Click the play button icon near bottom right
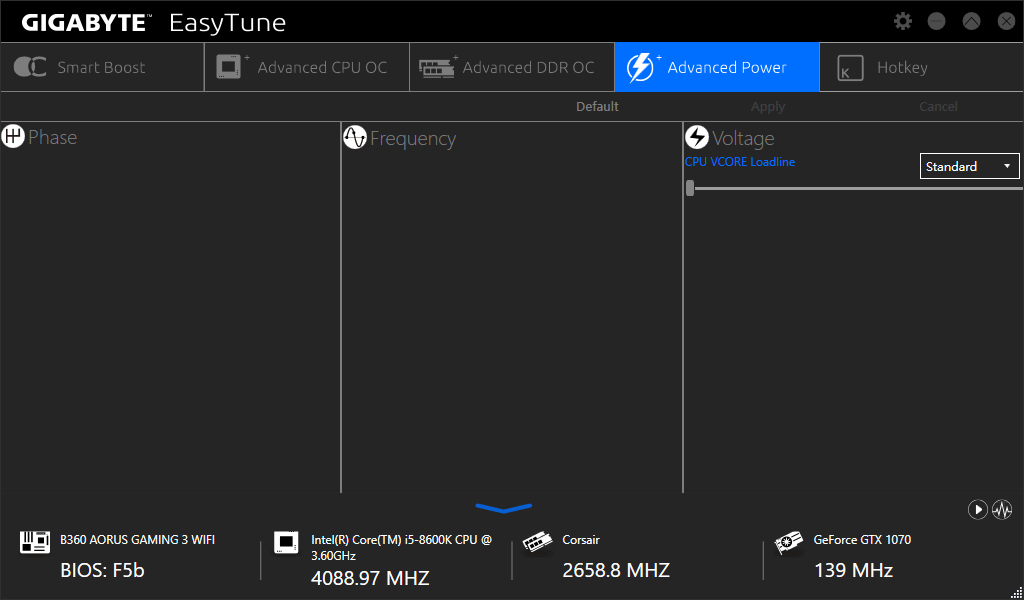The image size is (1024, 600). [x=978, y=509]
